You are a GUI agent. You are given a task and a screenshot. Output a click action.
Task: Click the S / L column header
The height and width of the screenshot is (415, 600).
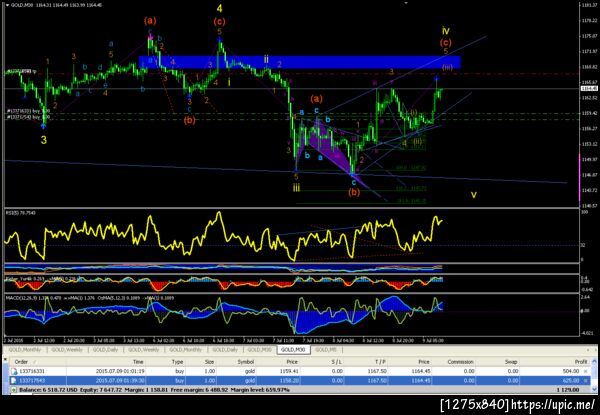pos(336,361)
